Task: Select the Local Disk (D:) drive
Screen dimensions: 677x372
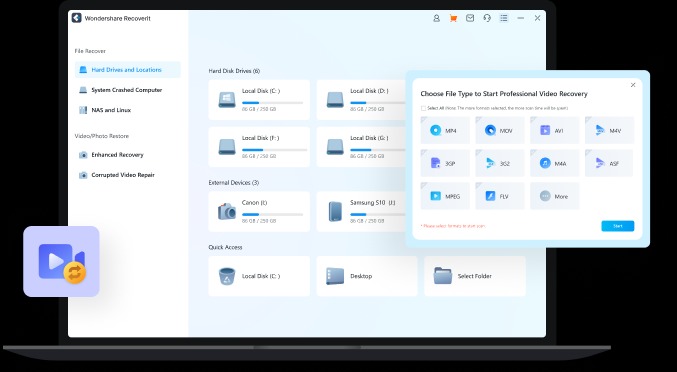Action: (x=362, y=100)
